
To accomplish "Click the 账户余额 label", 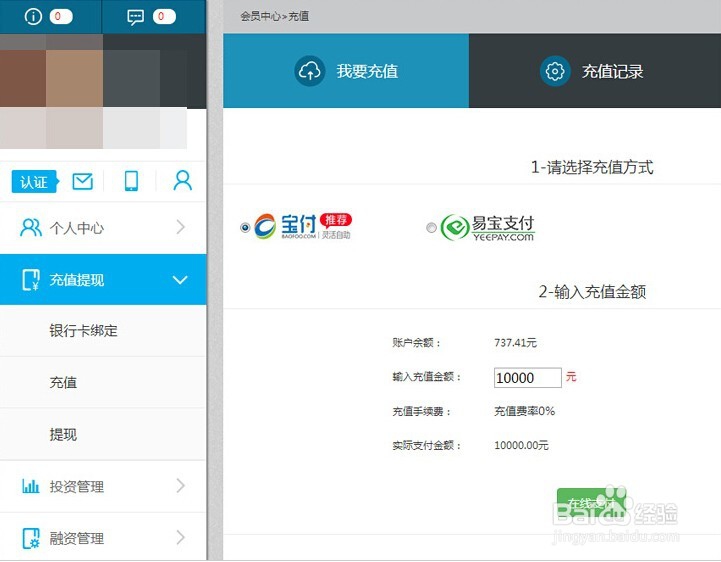I will tap(416, 343).
